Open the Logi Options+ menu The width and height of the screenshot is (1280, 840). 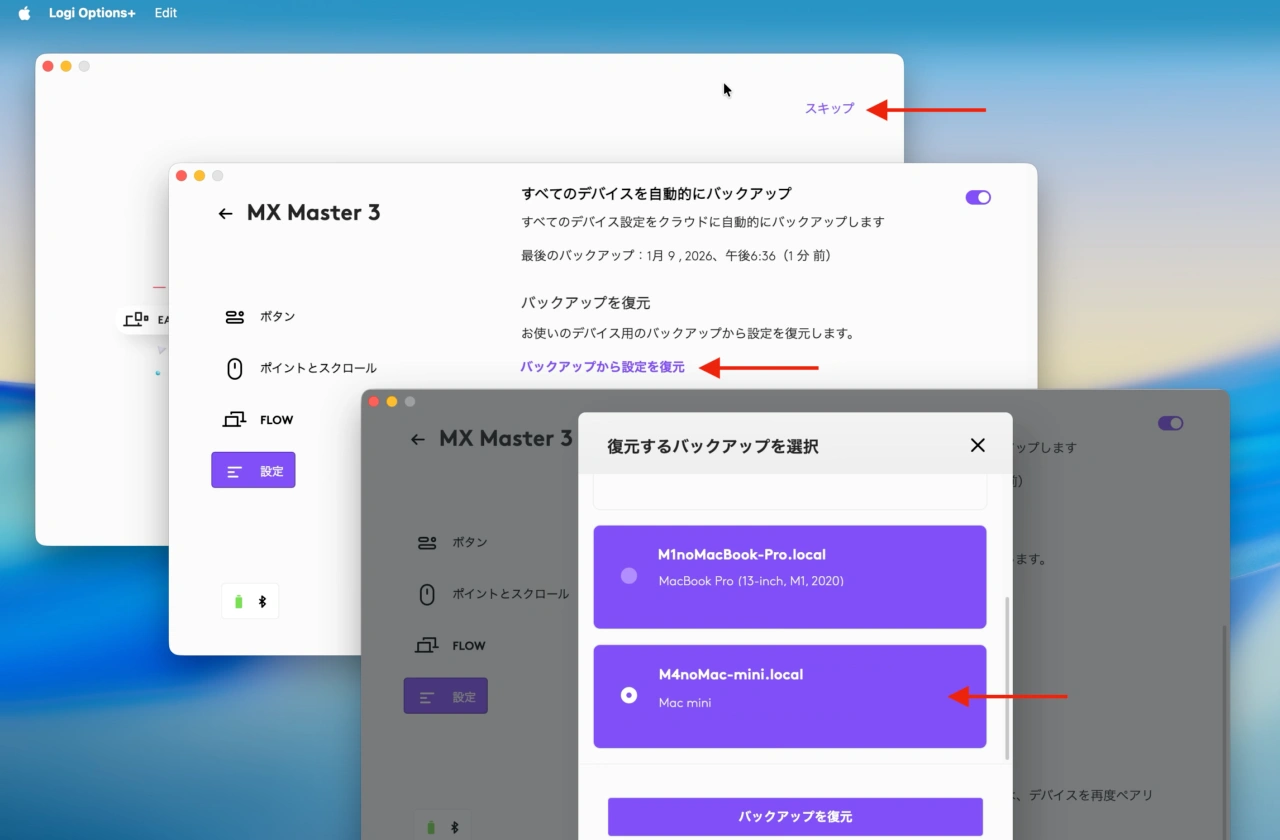pos(92,14)
